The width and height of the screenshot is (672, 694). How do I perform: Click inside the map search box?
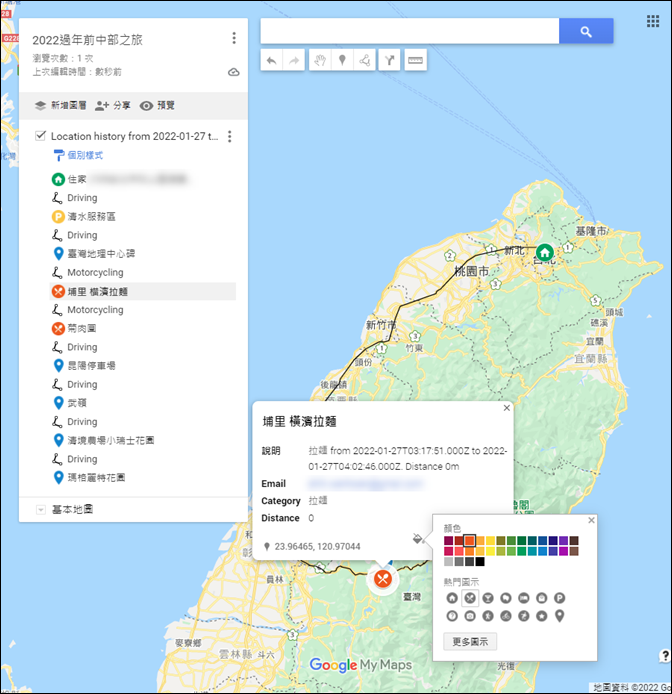[x=410, y=31]
